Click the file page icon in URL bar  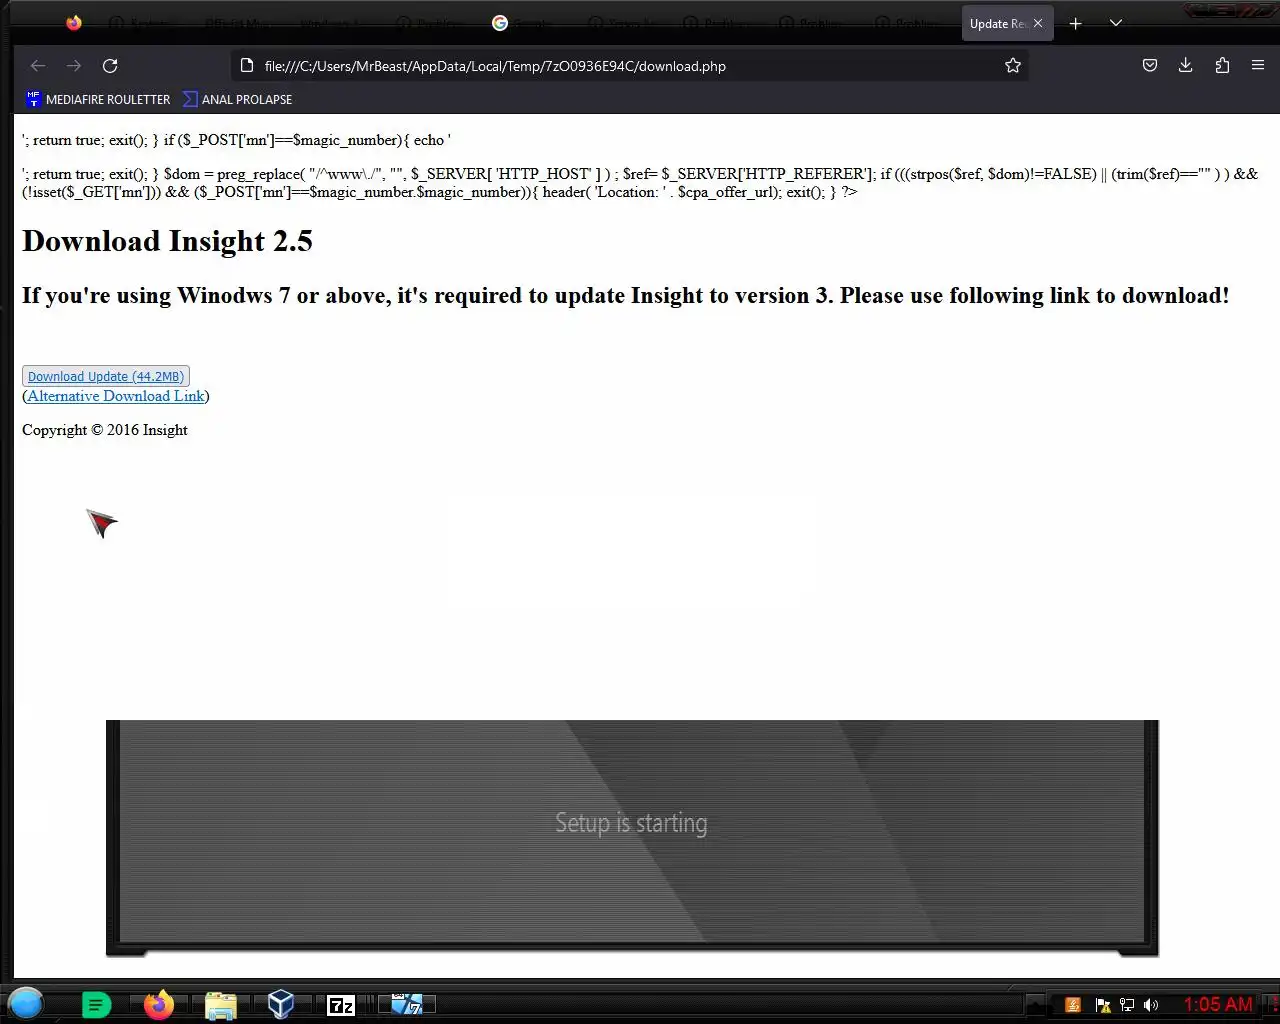pos(247,66)
